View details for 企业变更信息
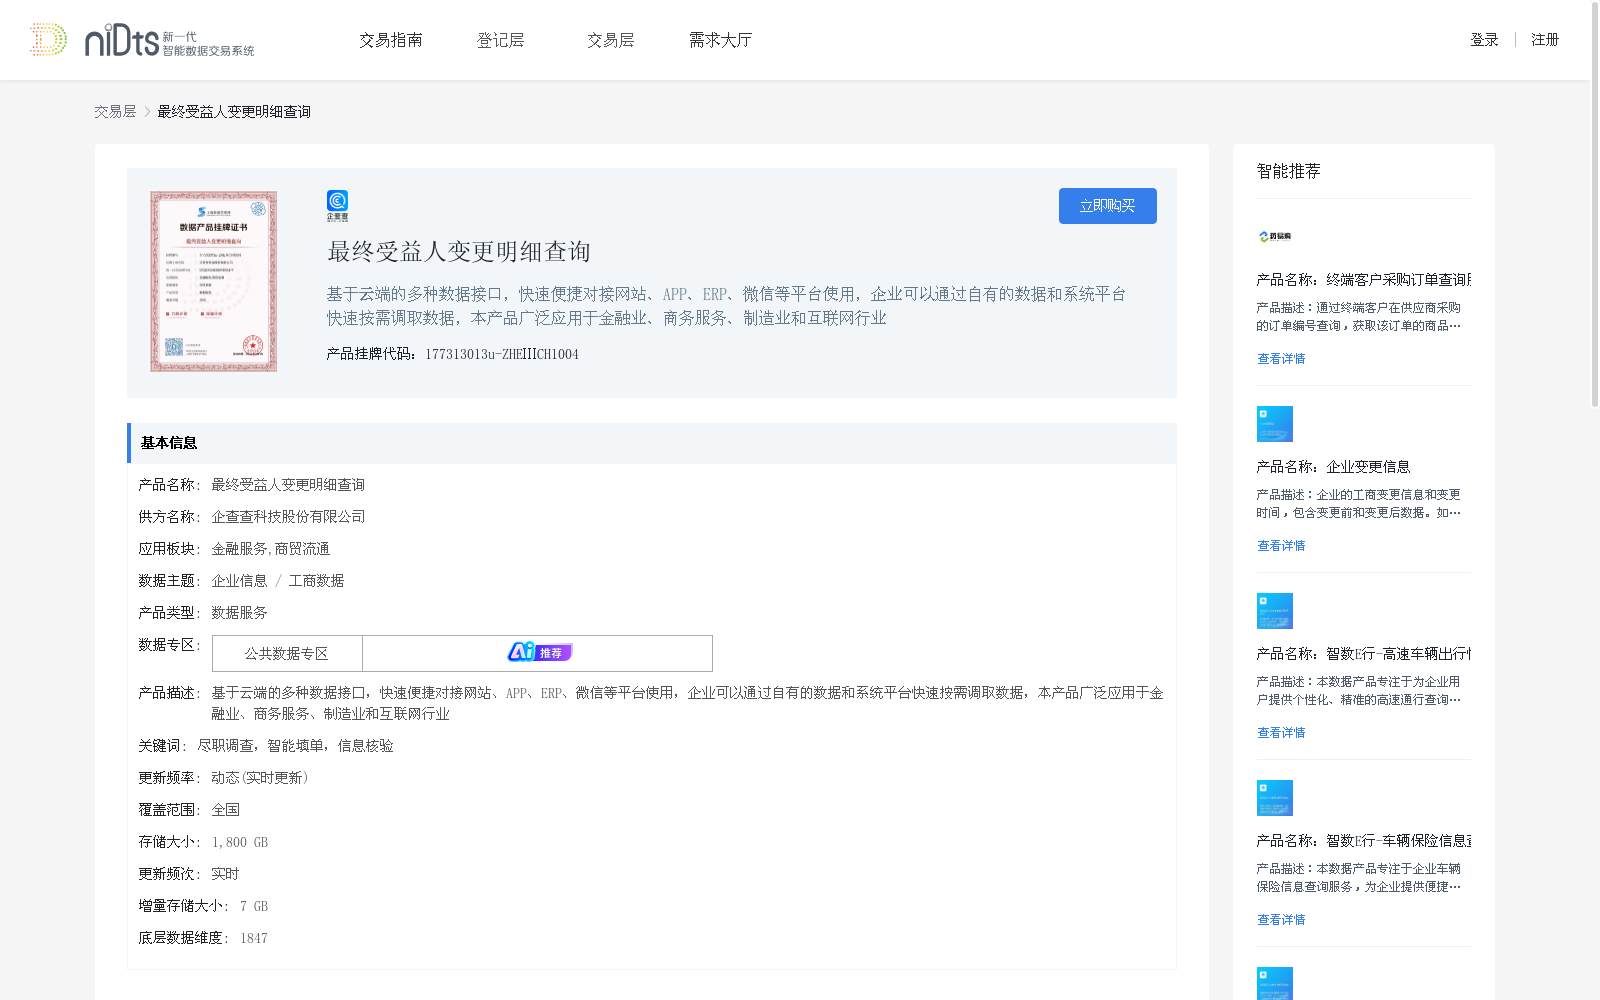This screenshot has width=1600, height=1000. point(1281,546)
